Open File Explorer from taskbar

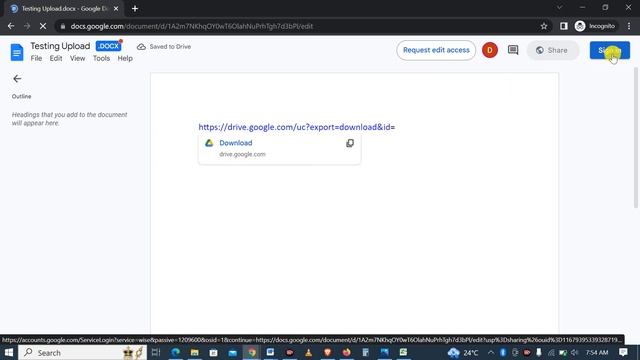[195, 352]
